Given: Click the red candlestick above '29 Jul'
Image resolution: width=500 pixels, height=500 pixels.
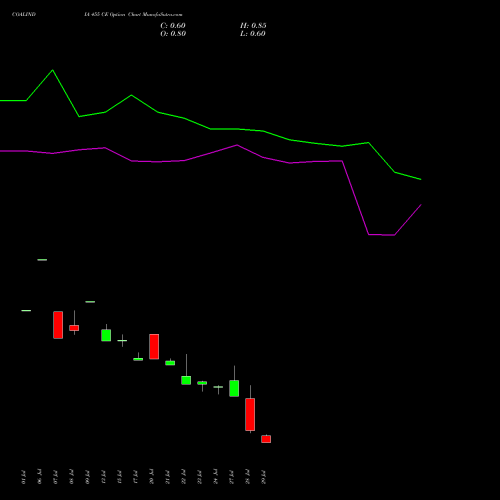Looking at the screenshot, I should pos(266,439).
